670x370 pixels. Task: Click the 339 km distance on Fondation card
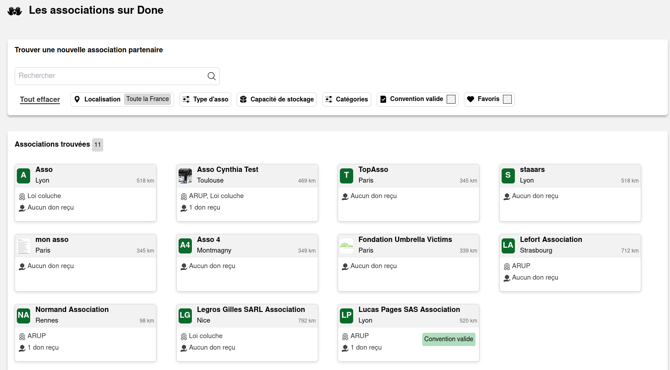468,251
